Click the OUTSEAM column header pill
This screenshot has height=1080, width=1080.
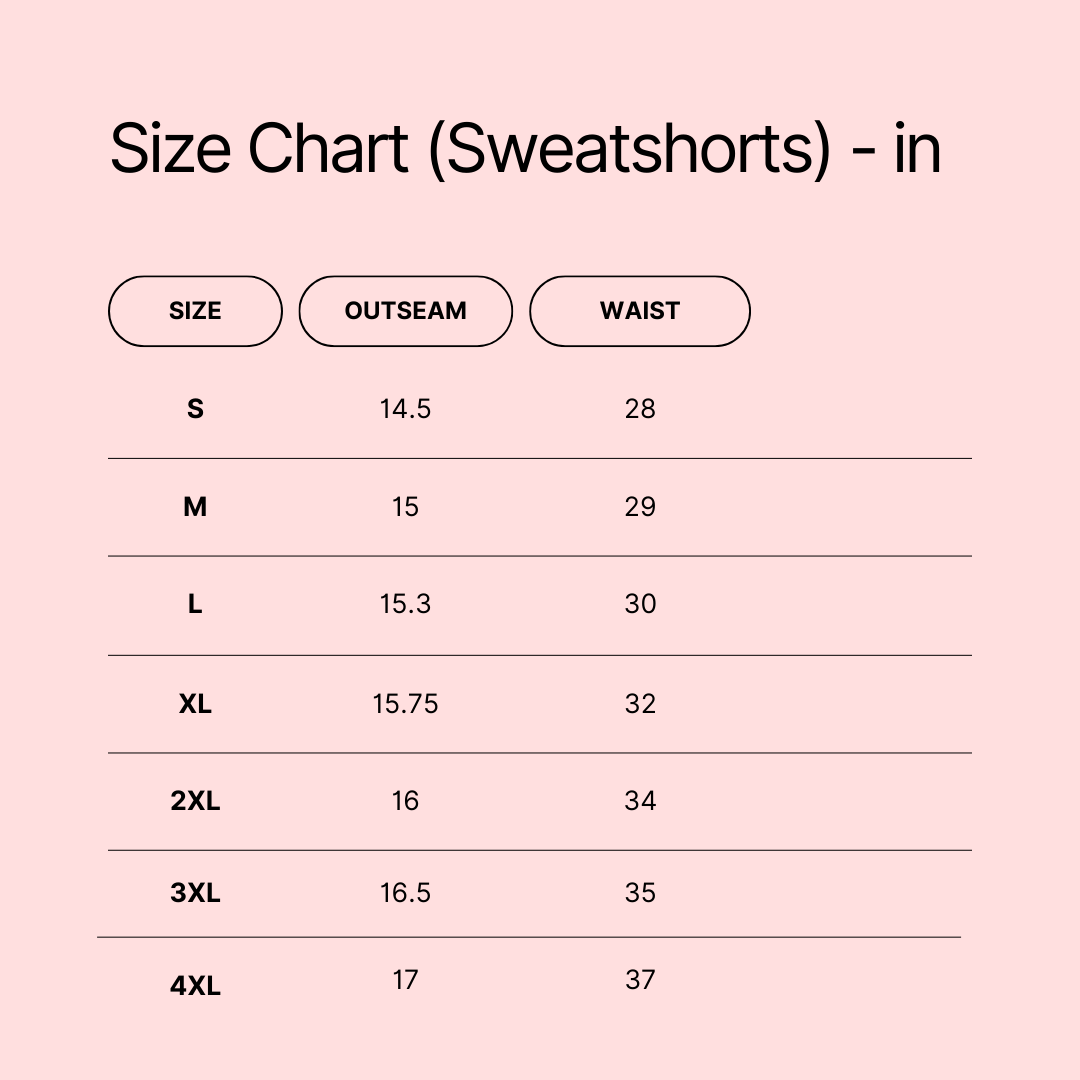pyautogui.click(x=405, y=311)
